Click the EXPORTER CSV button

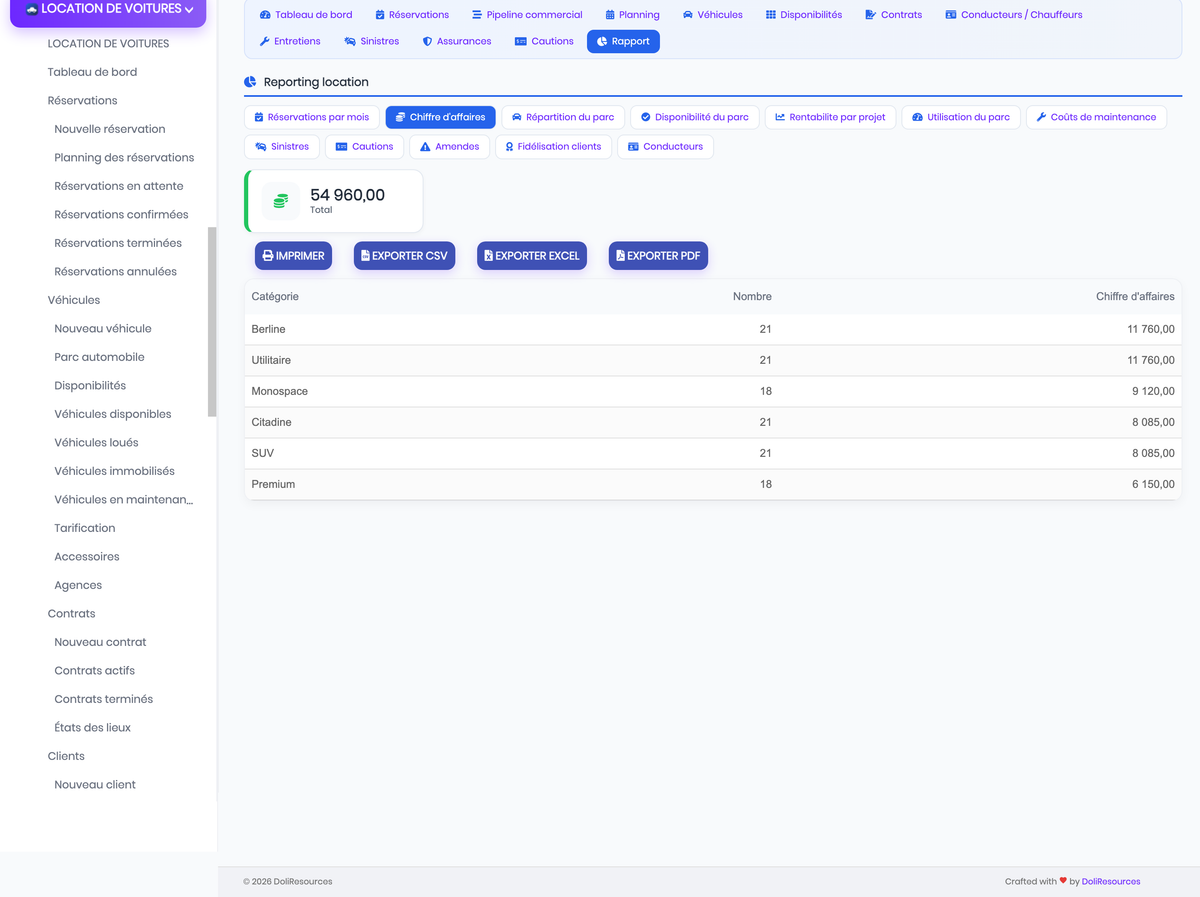tap(404, 256)
